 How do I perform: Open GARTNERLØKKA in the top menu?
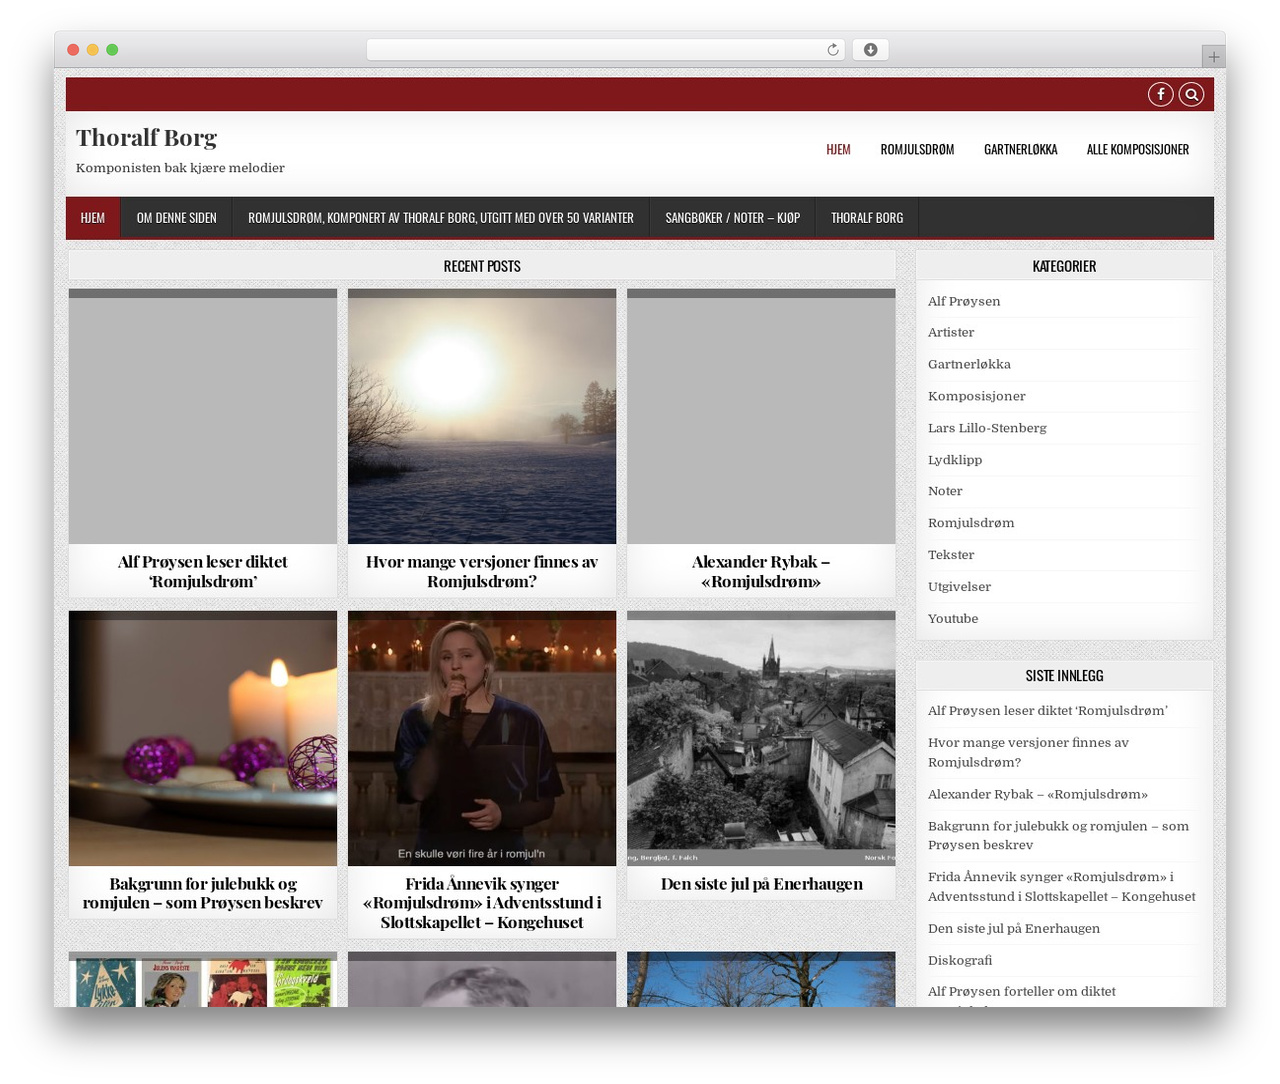(1020, 150)
